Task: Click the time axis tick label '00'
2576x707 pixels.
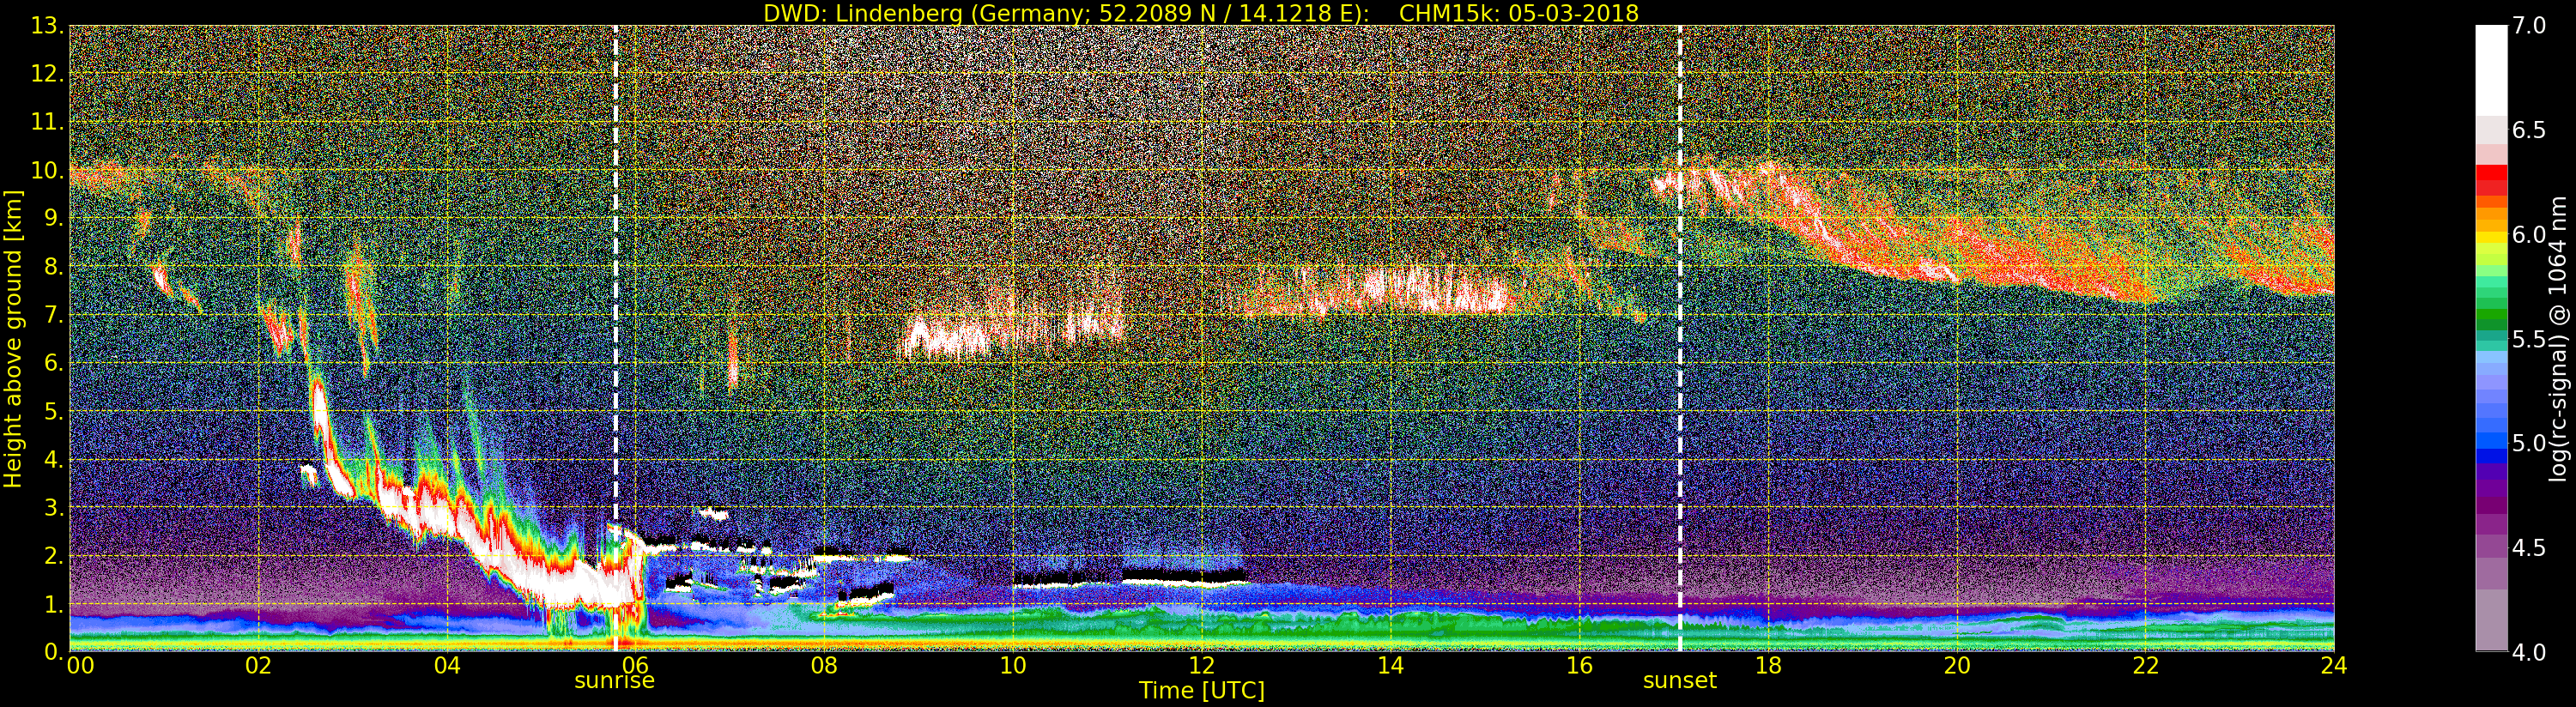Action: (80, 665)
